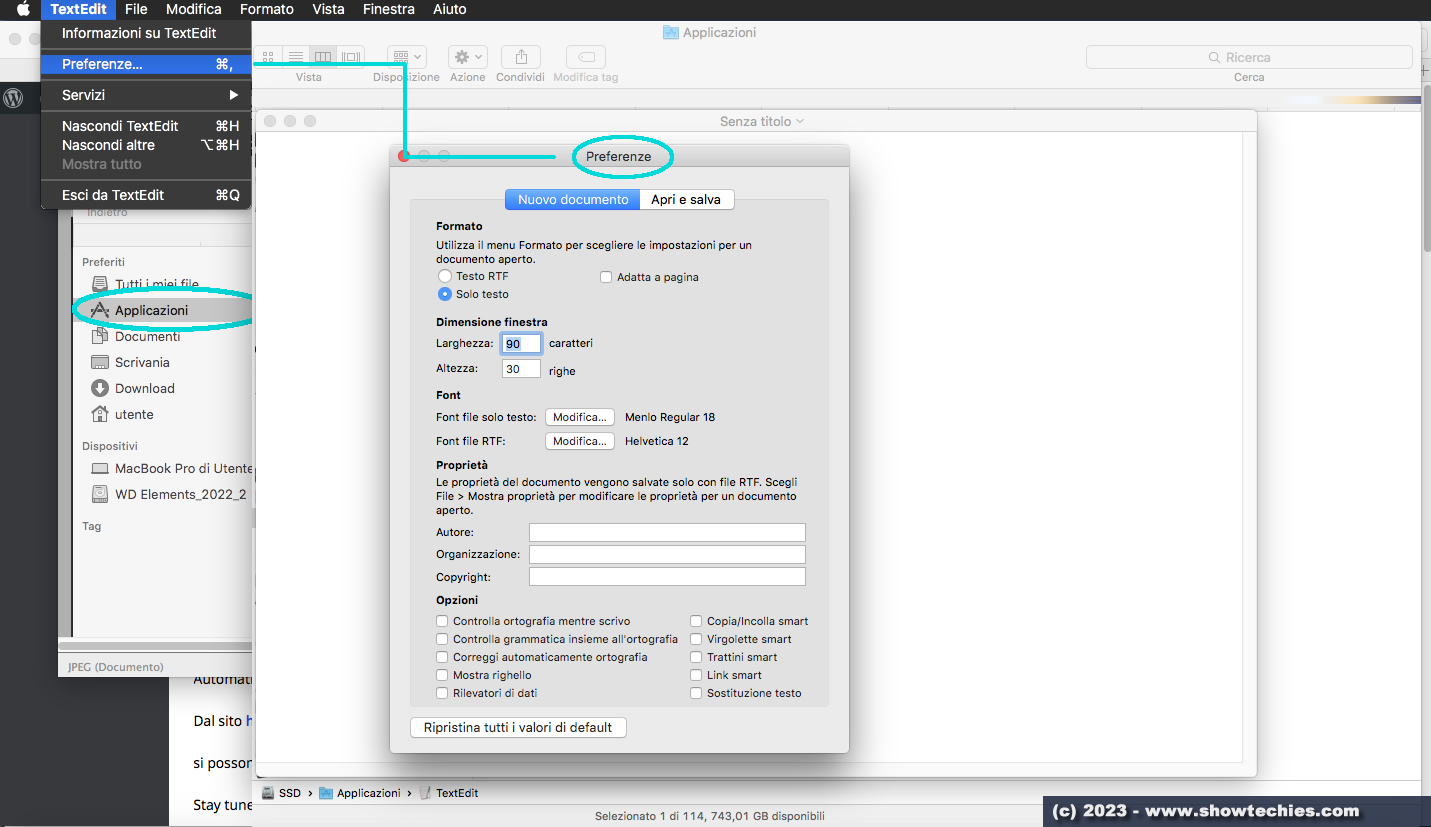This screenshot has width=1431, height=827.
Task: Click the Finder Ricerca search field
Action: click(x=1249, y=57)
